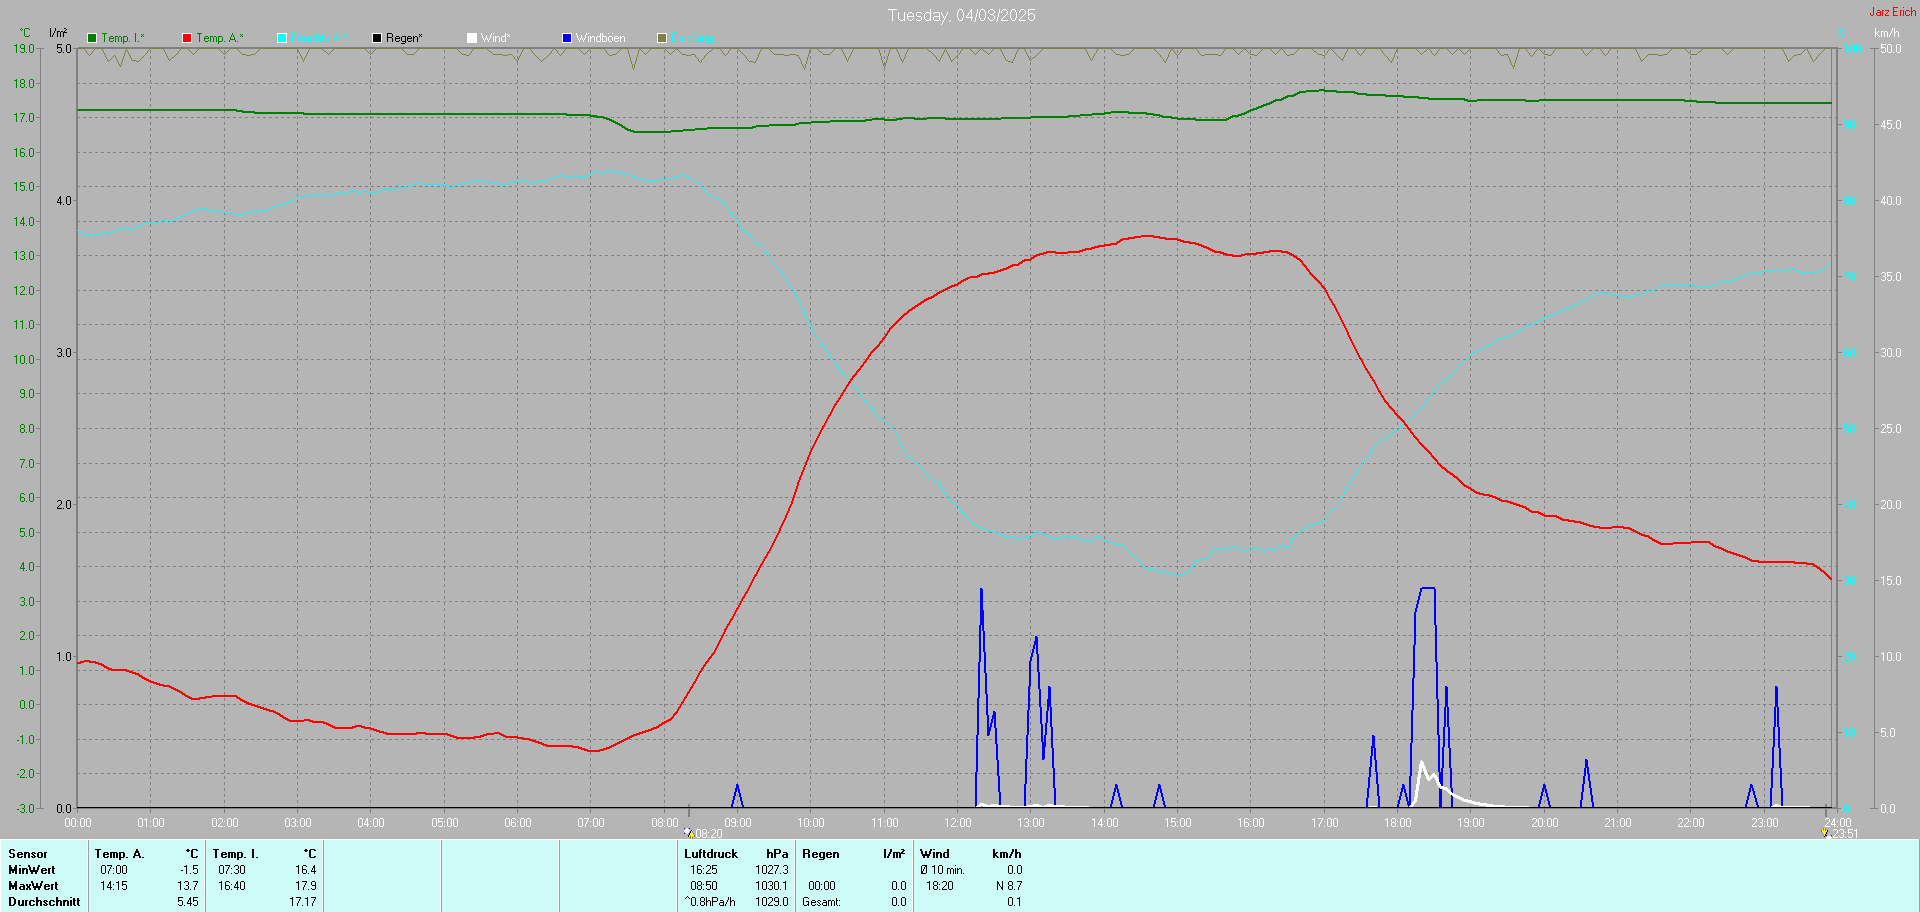This screenshot has height=912, width=1920.
Task: Click the indoor min time '07:30'
Action: 232,870
